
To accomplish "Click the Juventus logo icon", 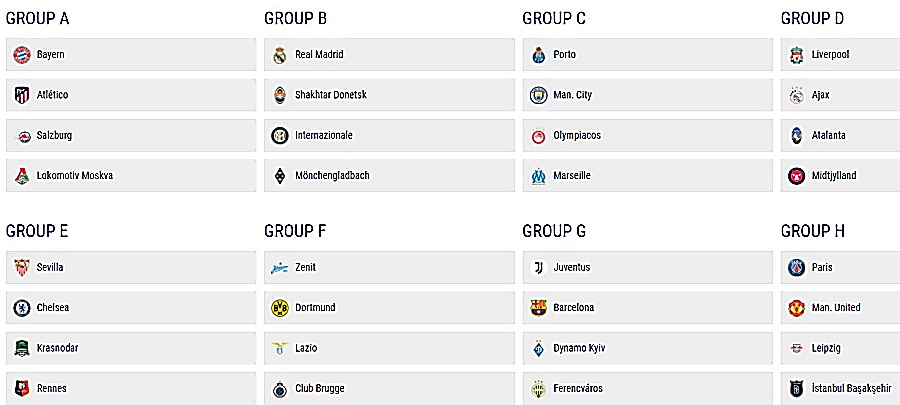I will [538, 268].
